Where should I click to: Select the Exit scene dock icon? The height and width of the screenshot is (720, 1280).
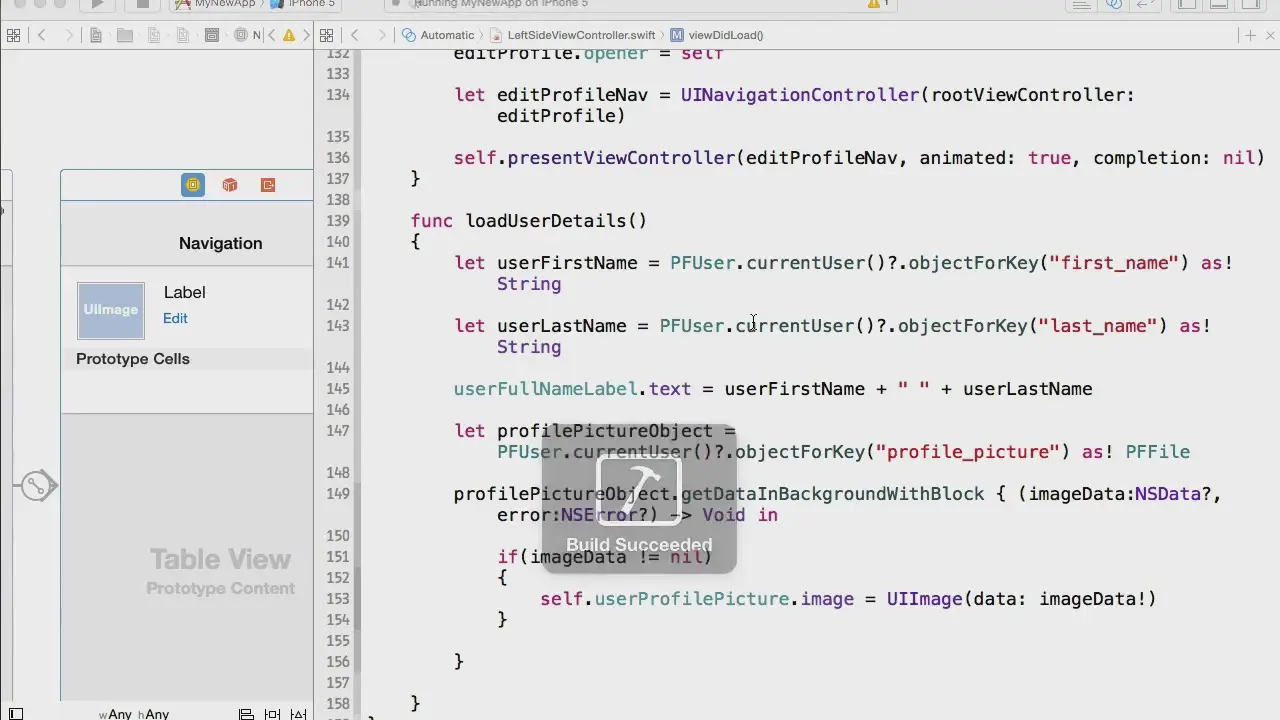(267, 185)
